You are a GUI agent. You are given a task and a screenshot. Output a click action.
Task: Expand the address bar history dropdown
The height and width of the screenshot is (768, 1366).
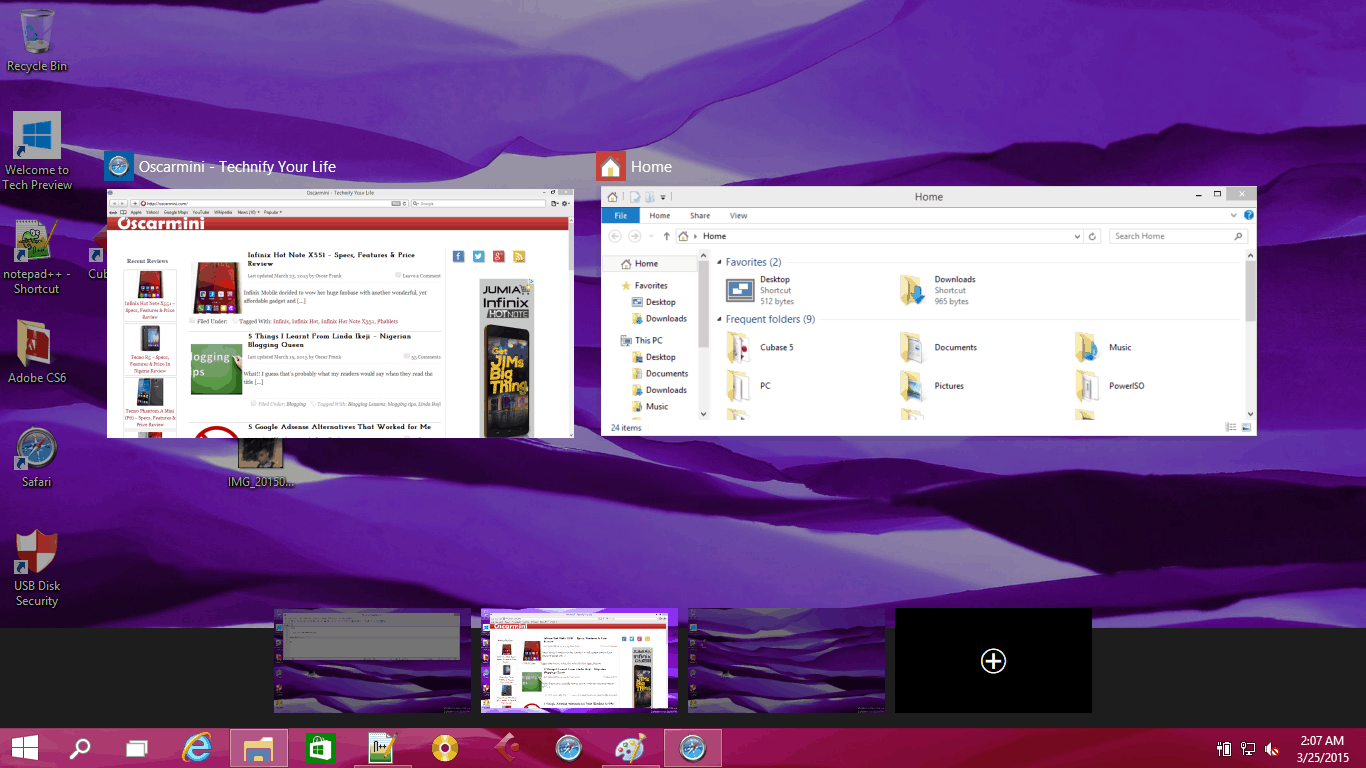coord(1077,236)
